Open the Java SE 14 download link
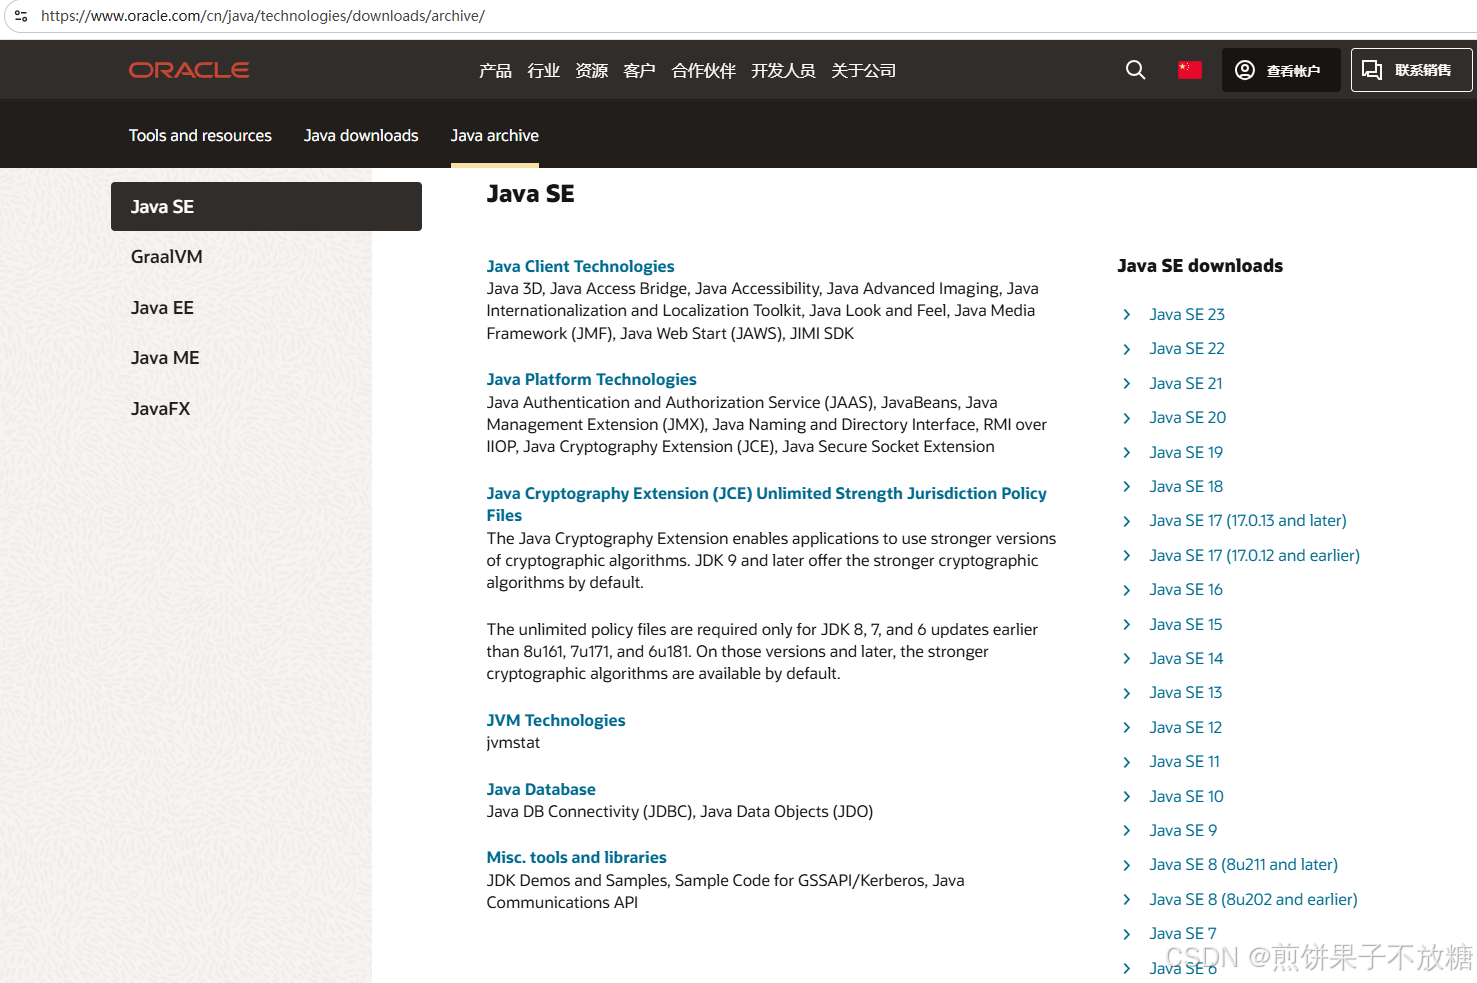The width and height of the screenshot is (1477, 983). (1186, 658)
